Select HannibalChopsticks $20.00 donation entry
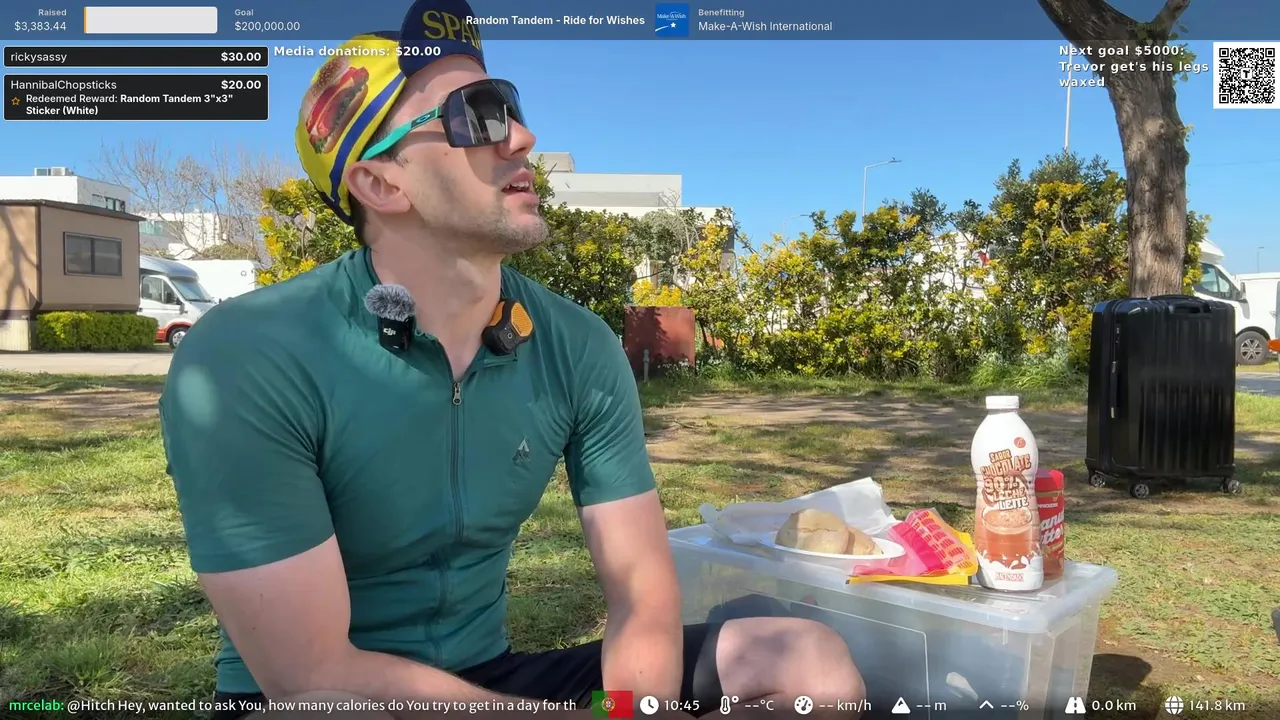 pos(136,97)
